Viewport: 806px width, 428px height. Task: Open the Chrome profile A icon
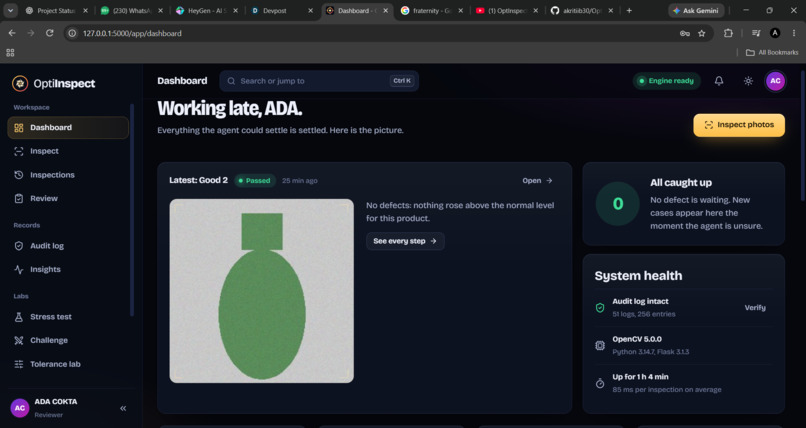click(x=775, y=33)
